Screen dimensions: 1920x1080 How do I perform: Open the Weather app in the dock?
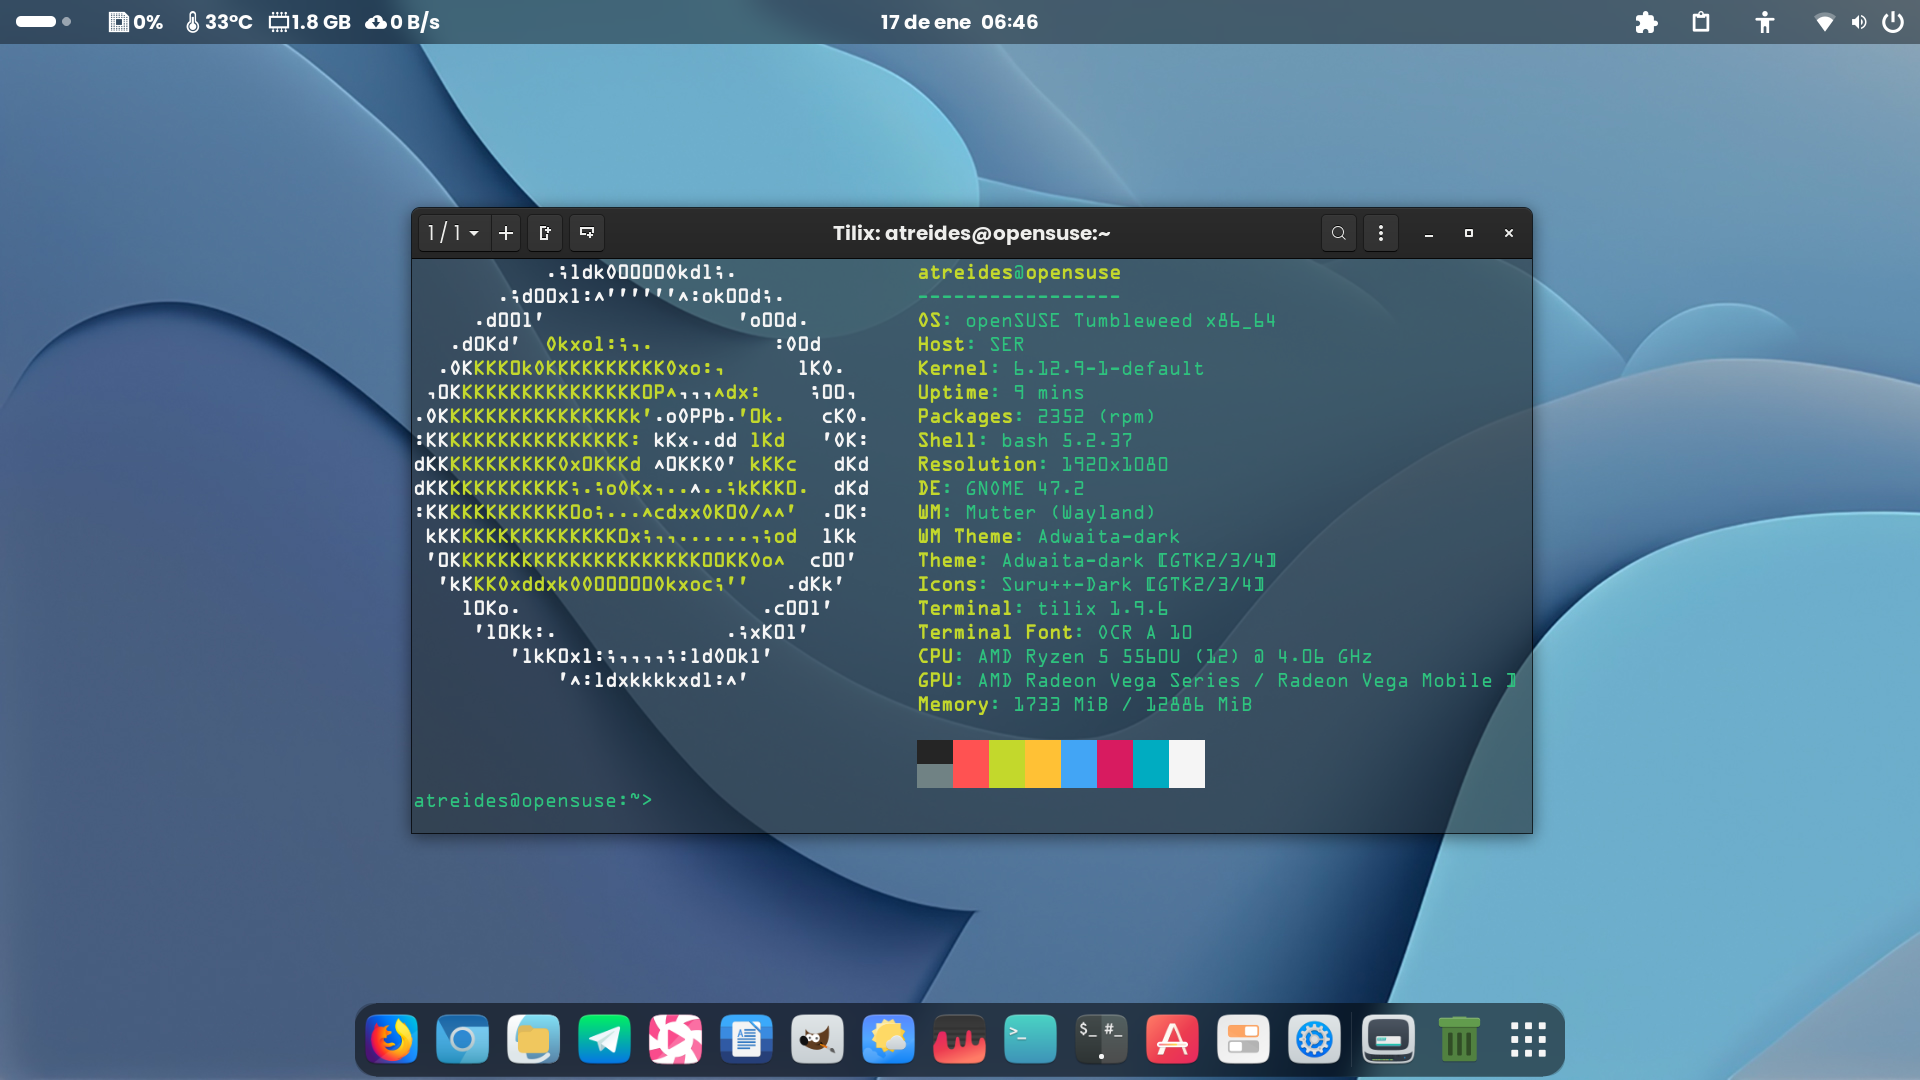[x=888, y=1040]
